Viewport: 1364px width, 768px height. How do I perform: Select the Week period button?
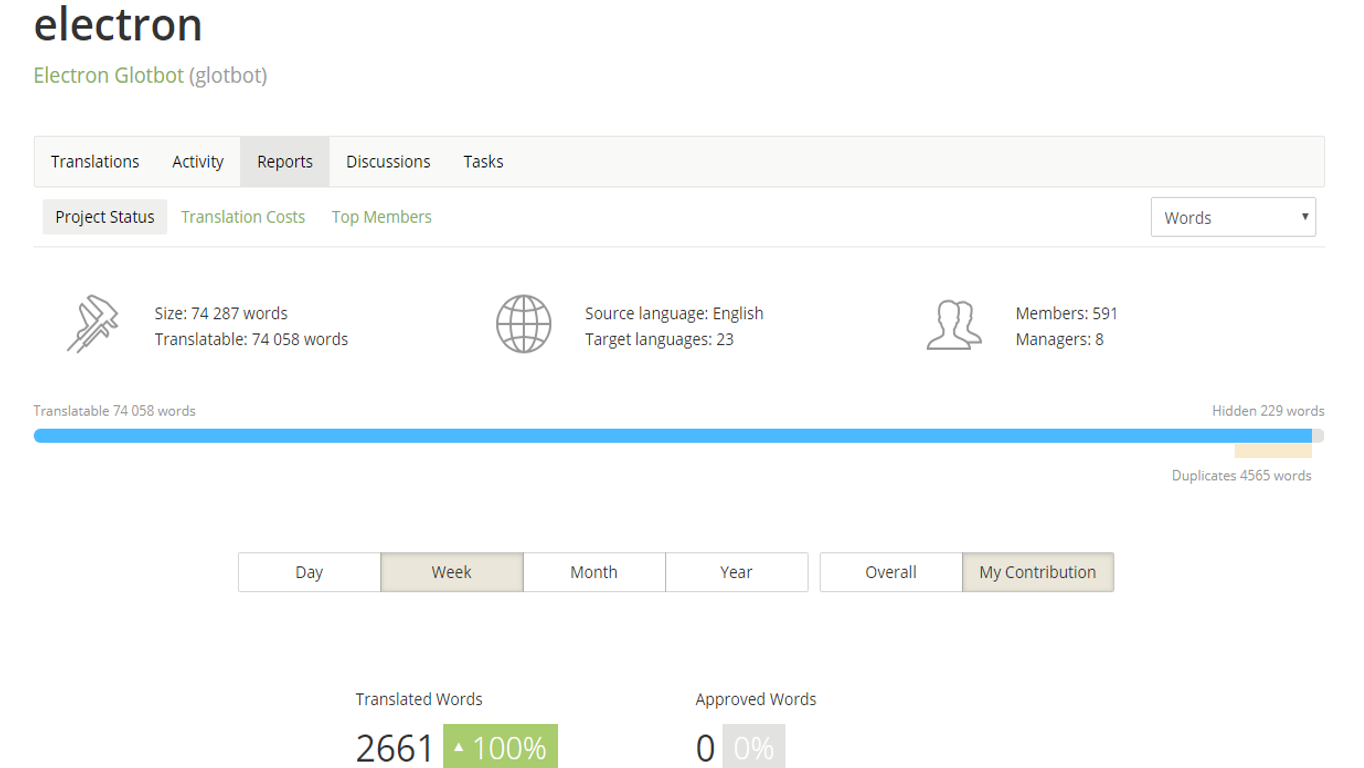[452, 572]
